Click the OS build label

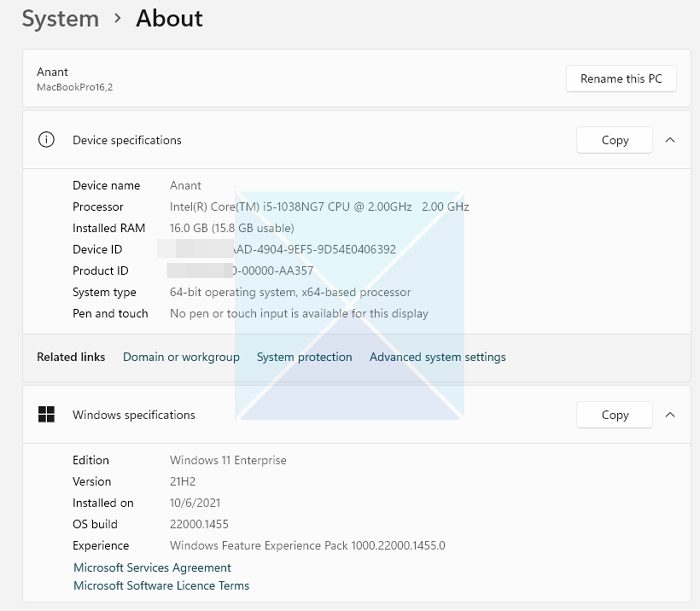tap(95, 524)
